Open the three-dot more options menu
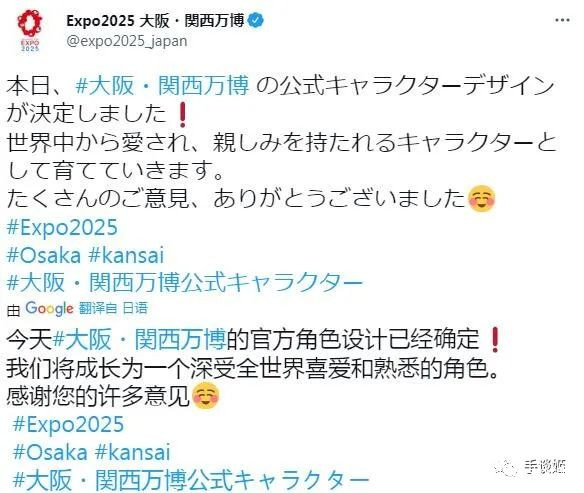The image size is (584, 493). coord(562,20)
